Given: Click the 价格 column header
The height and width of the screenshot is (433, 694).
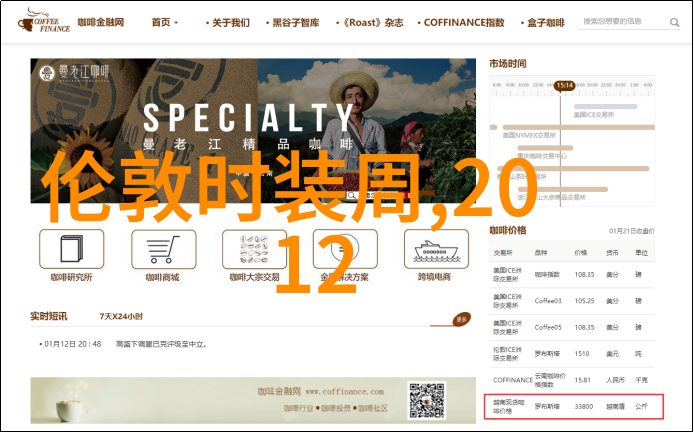Looking at the screenshot, I should pos(581,253).
